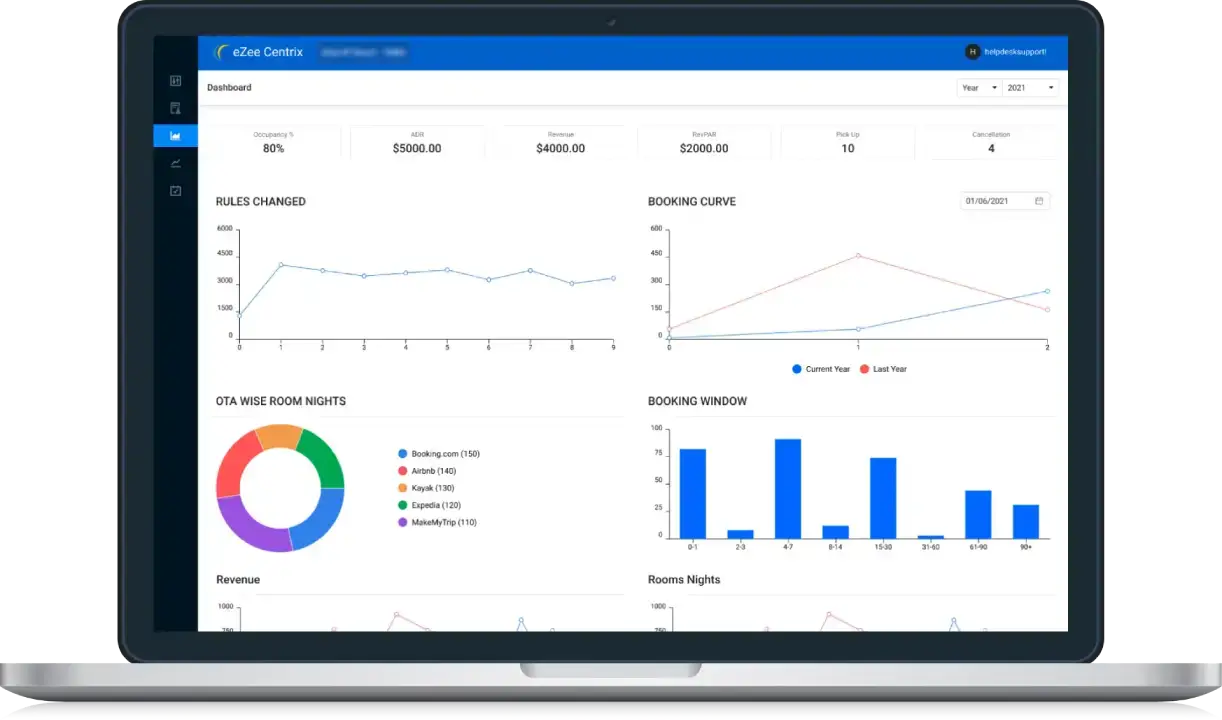Open the line trend icon in sidebar
1222x720 pixels.
[x=175, y=163]
